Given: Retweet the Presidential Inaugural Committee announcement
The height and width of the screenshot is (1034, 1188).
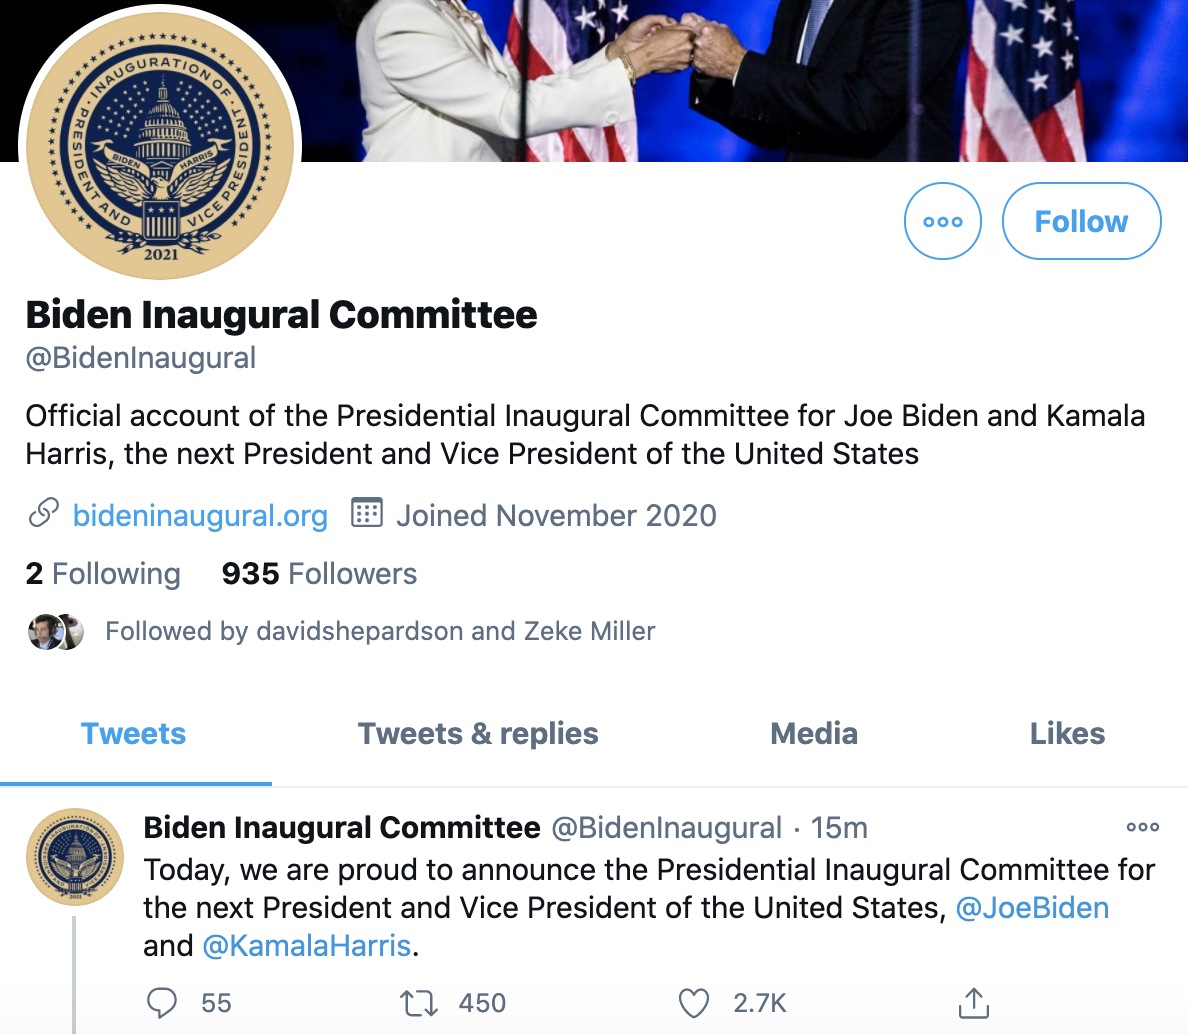Looking at the screenshot, I should pos(419,1002).
